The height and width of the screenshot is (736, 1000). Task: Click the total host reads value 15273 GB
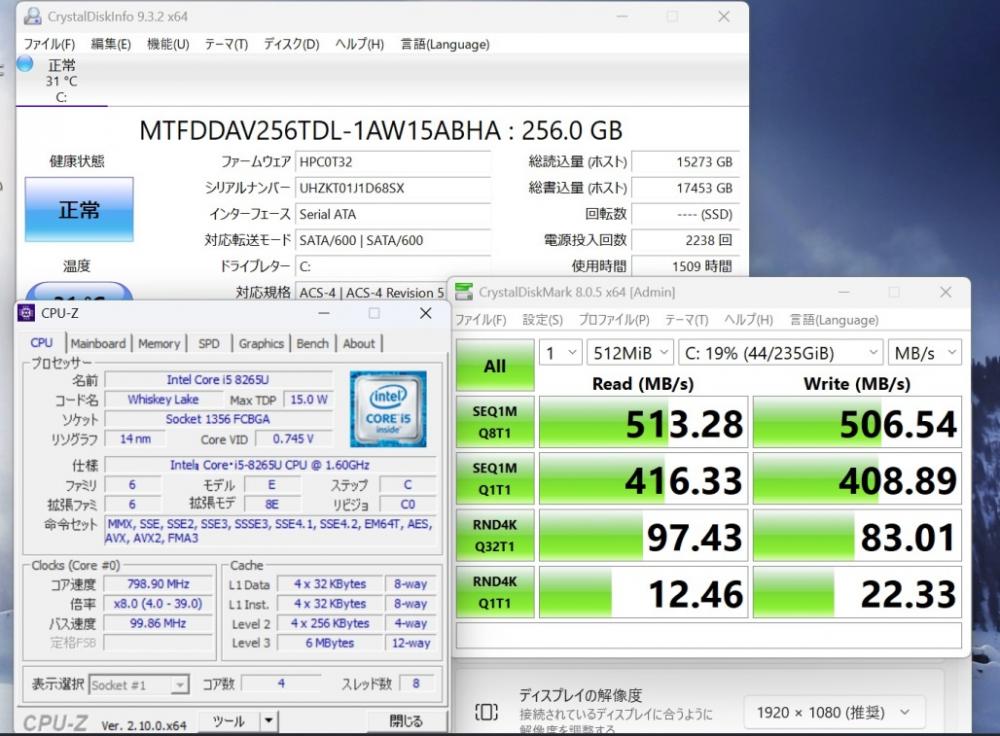[684, 162]
